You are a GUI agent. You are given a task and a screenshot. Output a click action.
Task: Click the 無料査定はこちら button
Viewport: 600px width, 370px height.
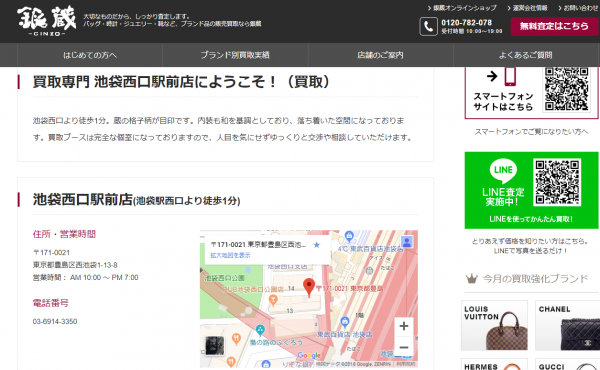554,26
